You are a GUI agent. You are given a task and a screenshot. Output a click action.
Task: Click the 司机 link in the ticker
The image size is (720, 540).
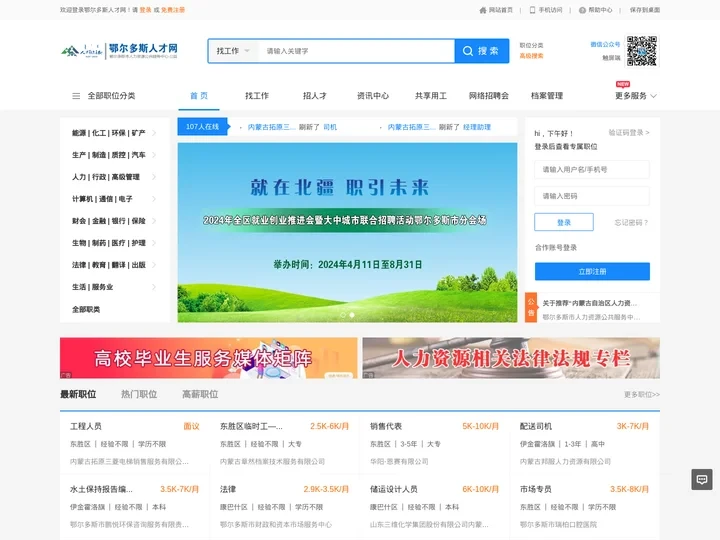pos(330,127)
